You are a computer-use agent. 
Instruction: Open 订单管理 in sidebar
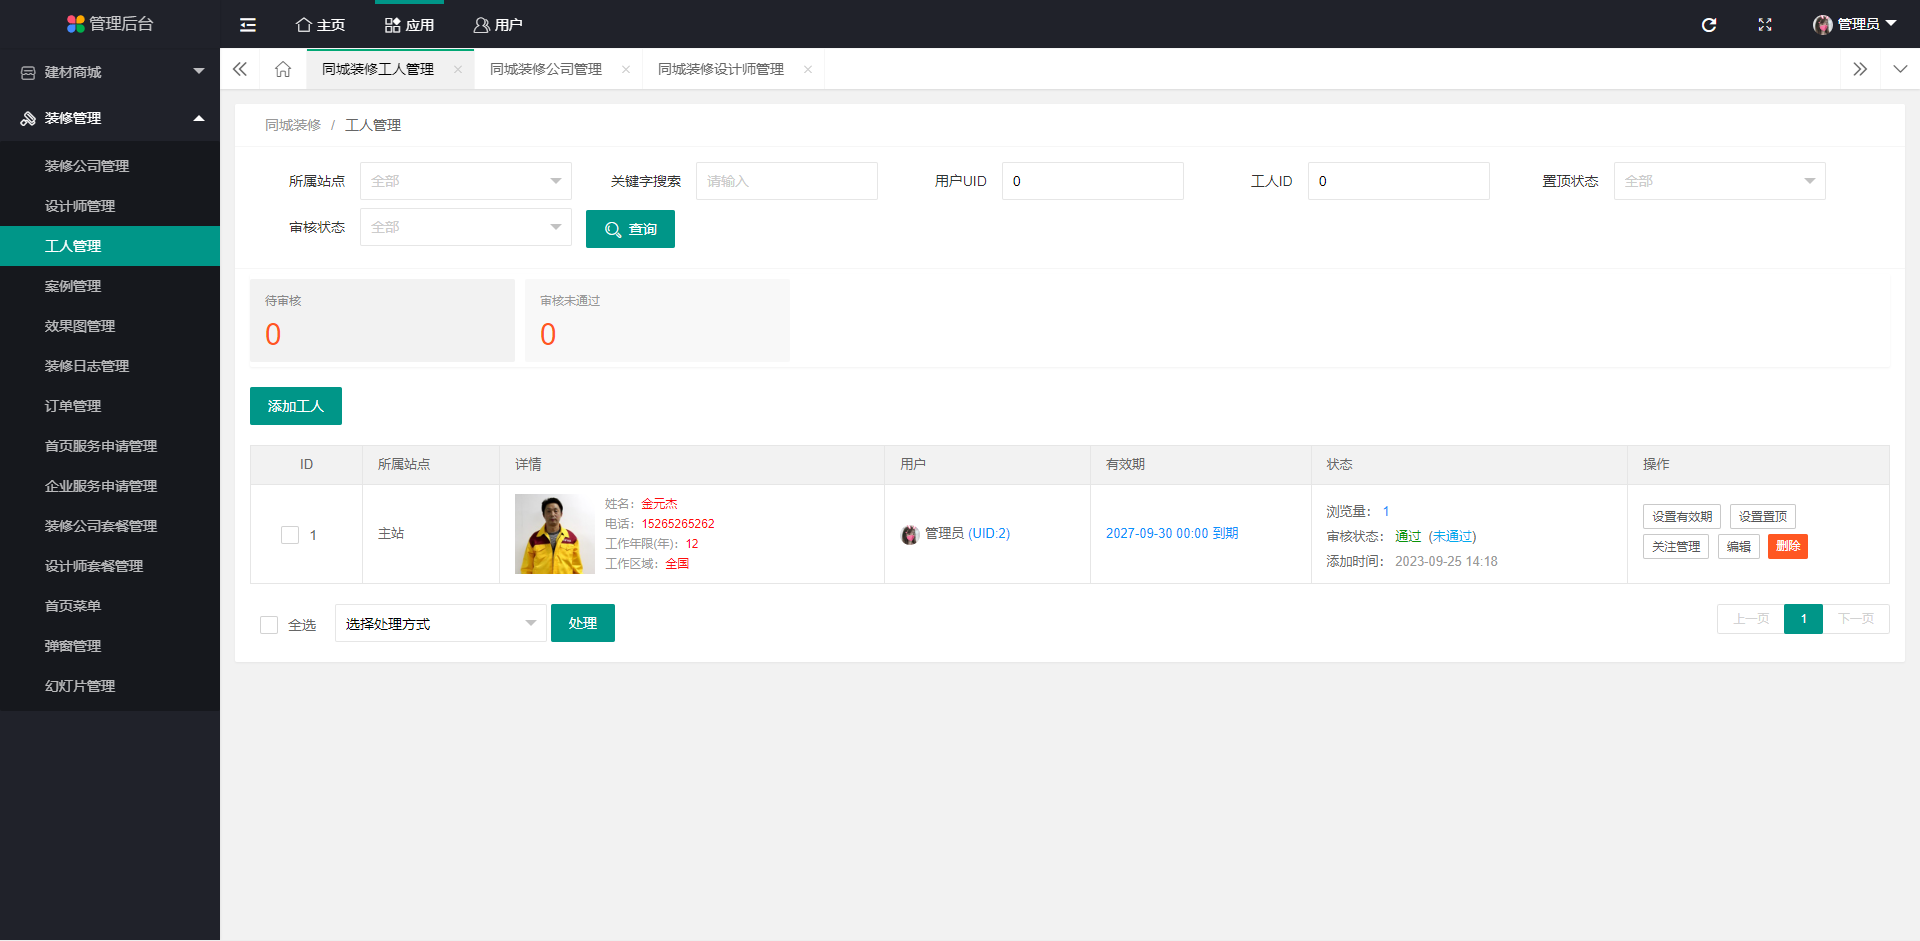point(110,406)
